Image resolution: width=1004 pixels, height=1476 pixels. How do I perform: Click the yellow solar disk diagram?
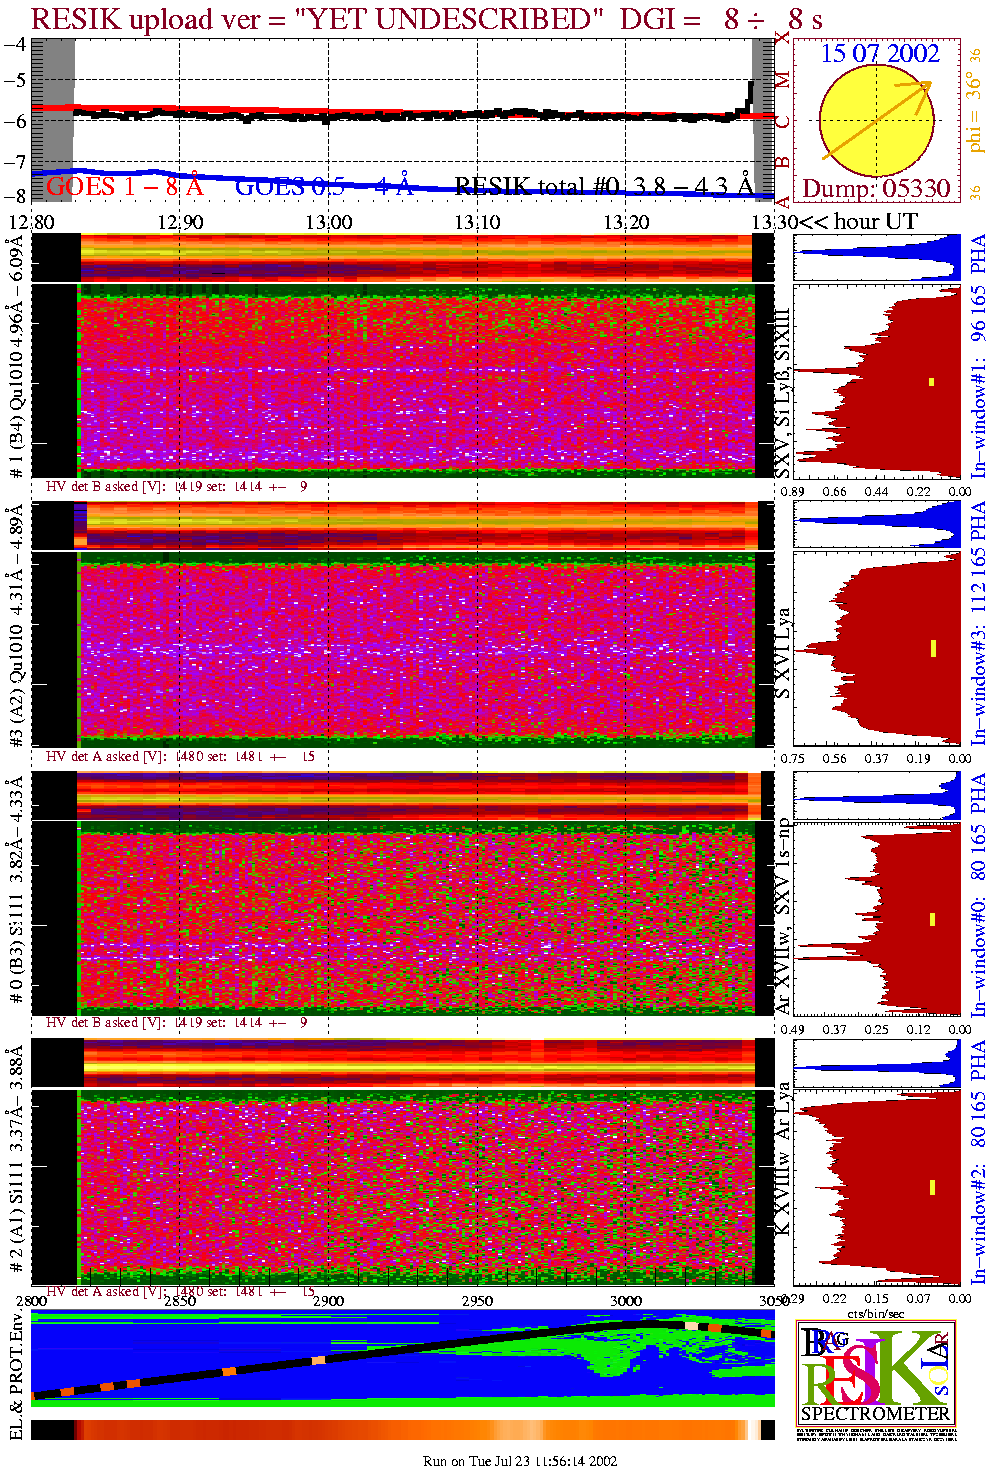click(875, 121)
